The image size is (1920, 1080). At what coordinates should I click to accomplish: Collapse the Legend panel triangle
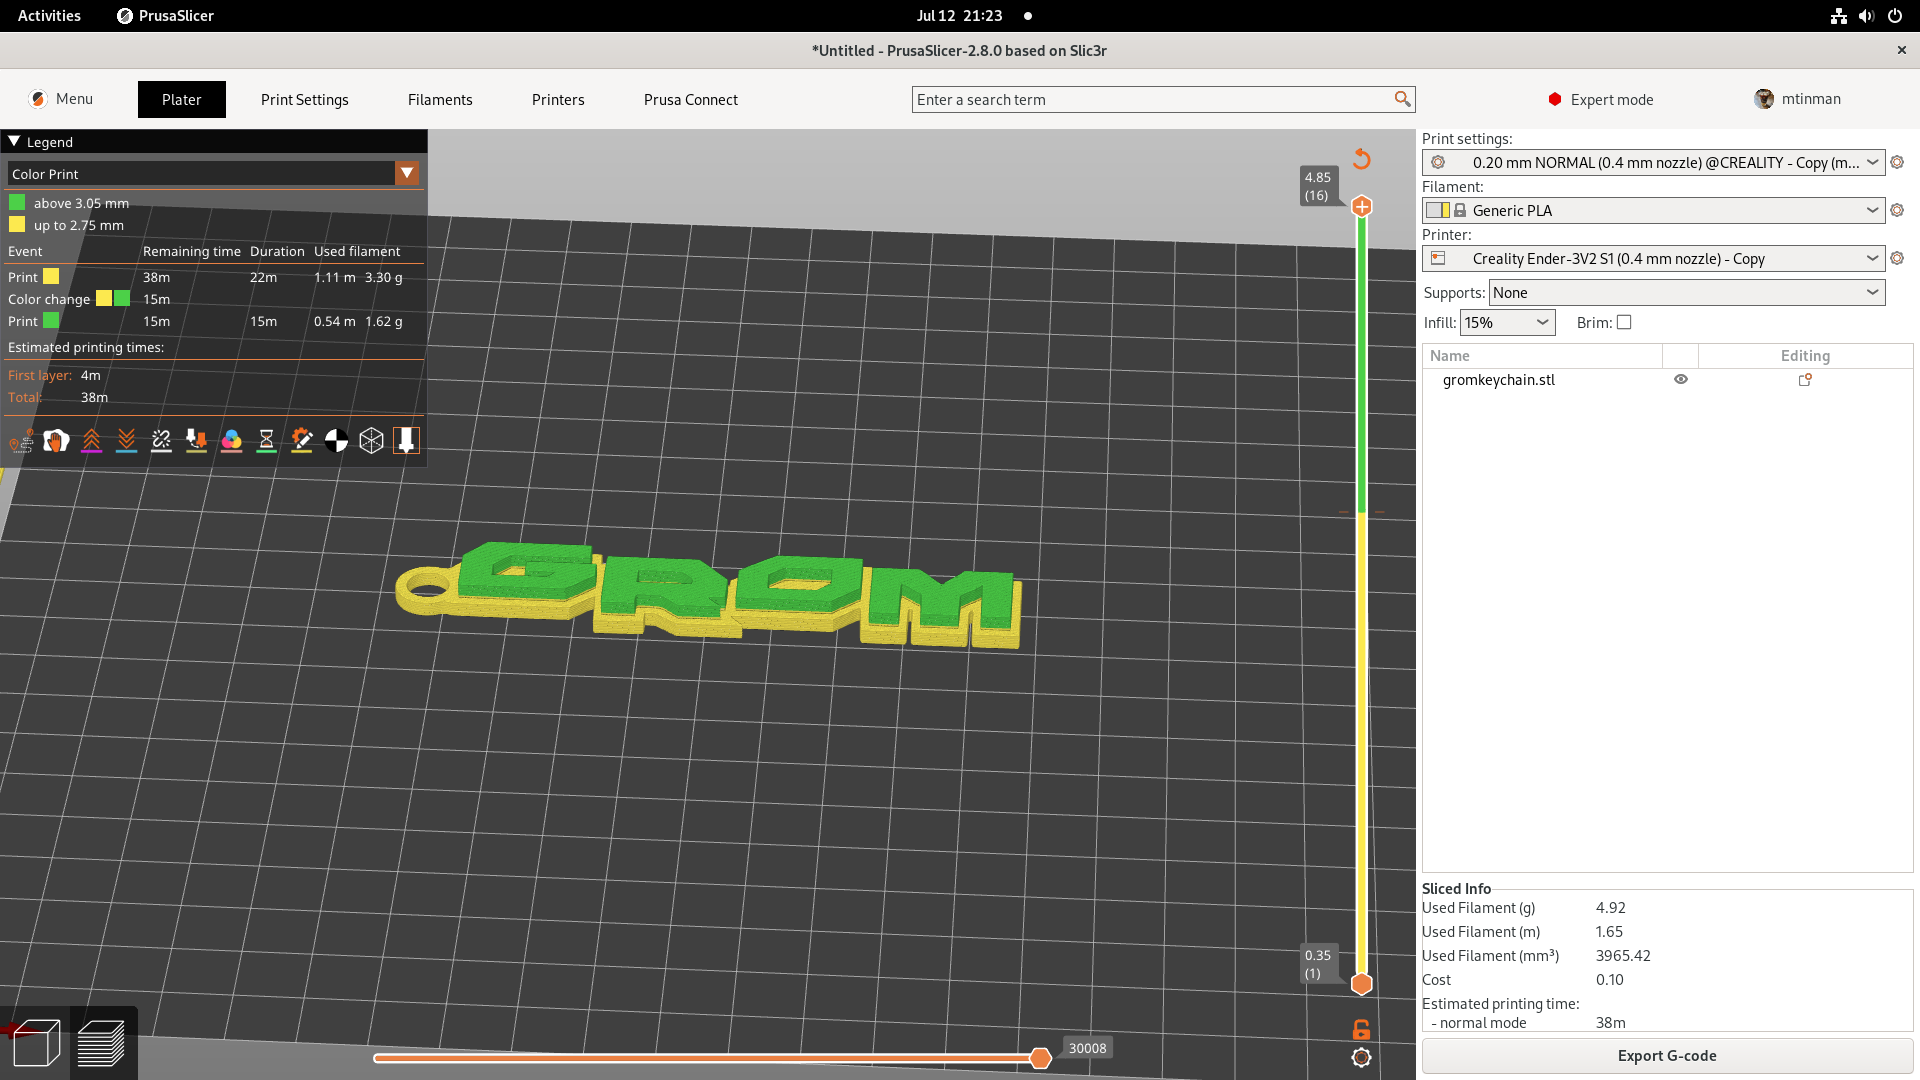click(x=14, y=142)
